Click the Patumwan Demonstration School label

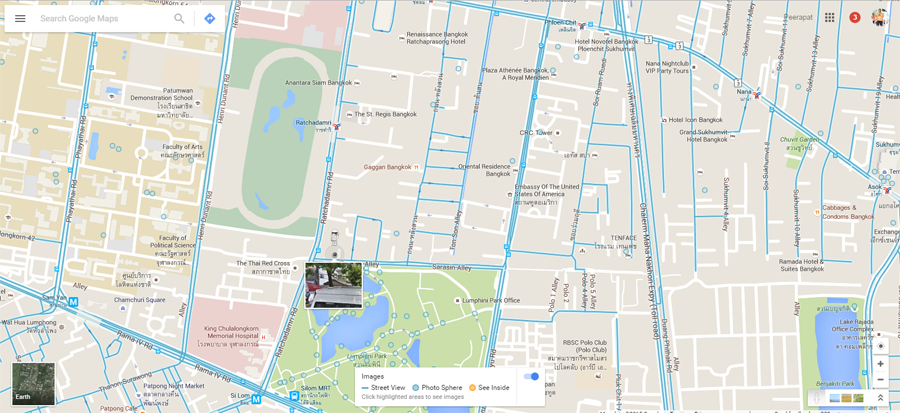(x=161, y=94)
